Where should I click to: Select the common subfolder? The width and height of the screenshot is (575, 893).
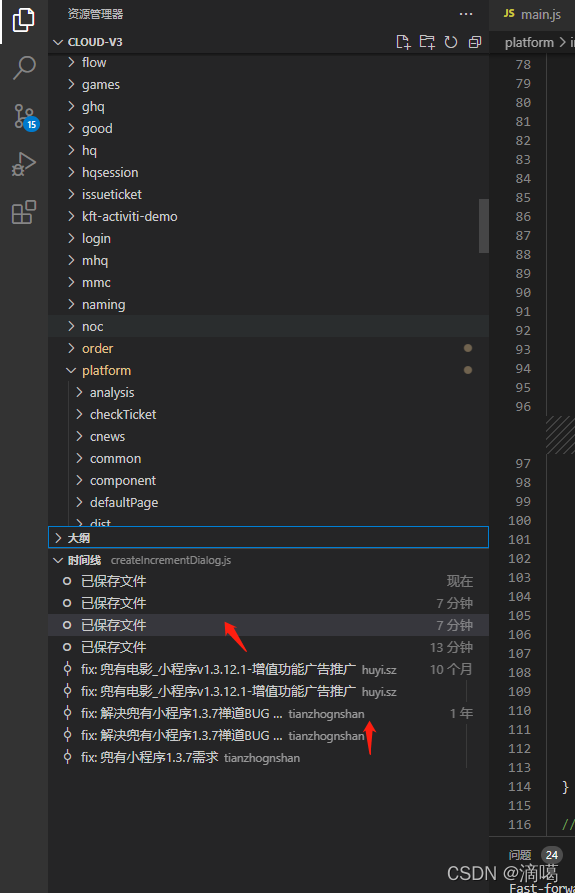pos(269,458)
